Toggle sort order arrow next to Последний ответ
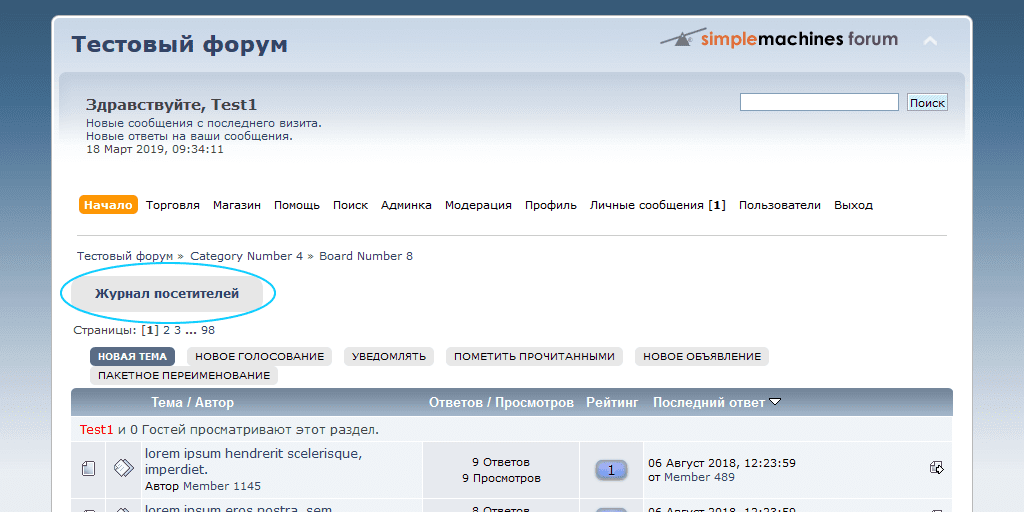This screenshot has height=512, width=1024. pyautogui.click(x=775, y=402)
